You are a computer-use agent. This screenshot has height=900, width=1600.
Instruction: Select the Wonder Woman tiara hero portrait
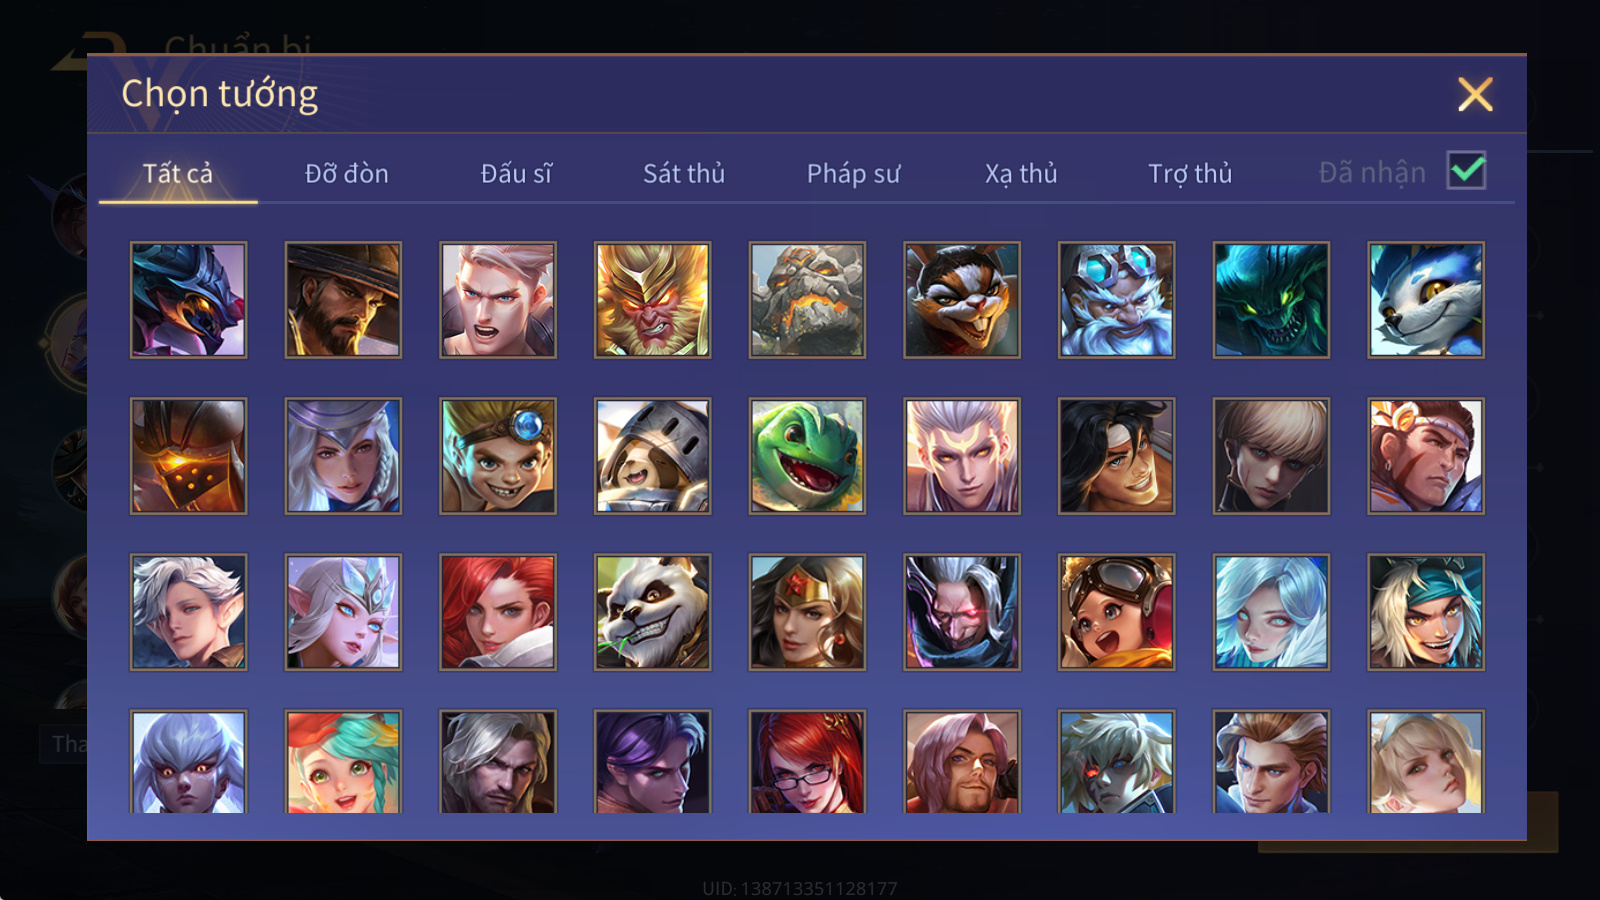[807, 612]
